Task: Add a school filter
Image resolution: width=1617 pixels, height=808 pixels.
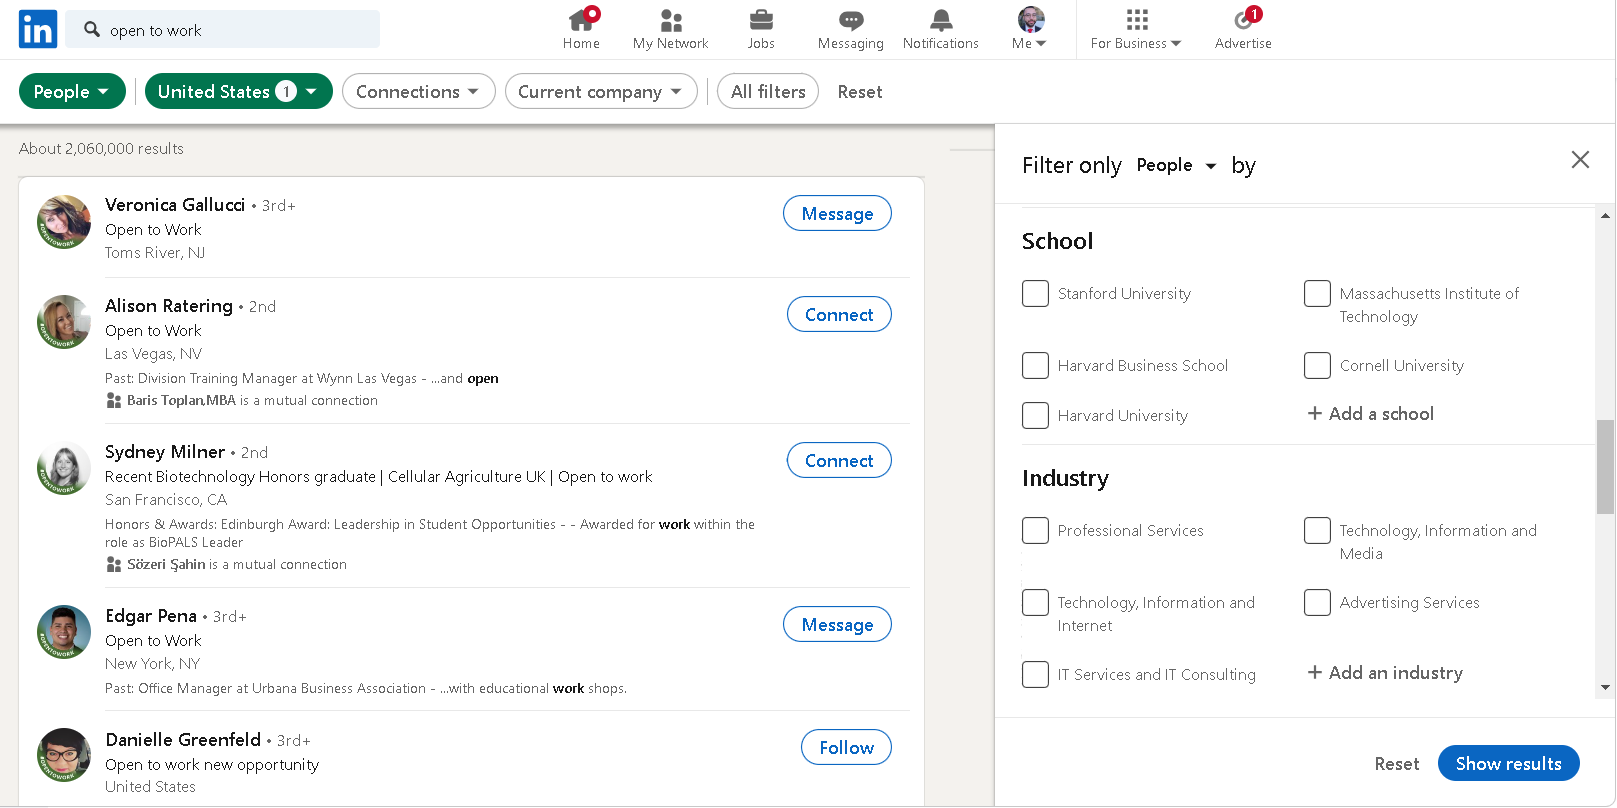Action: click(1371, 414)
